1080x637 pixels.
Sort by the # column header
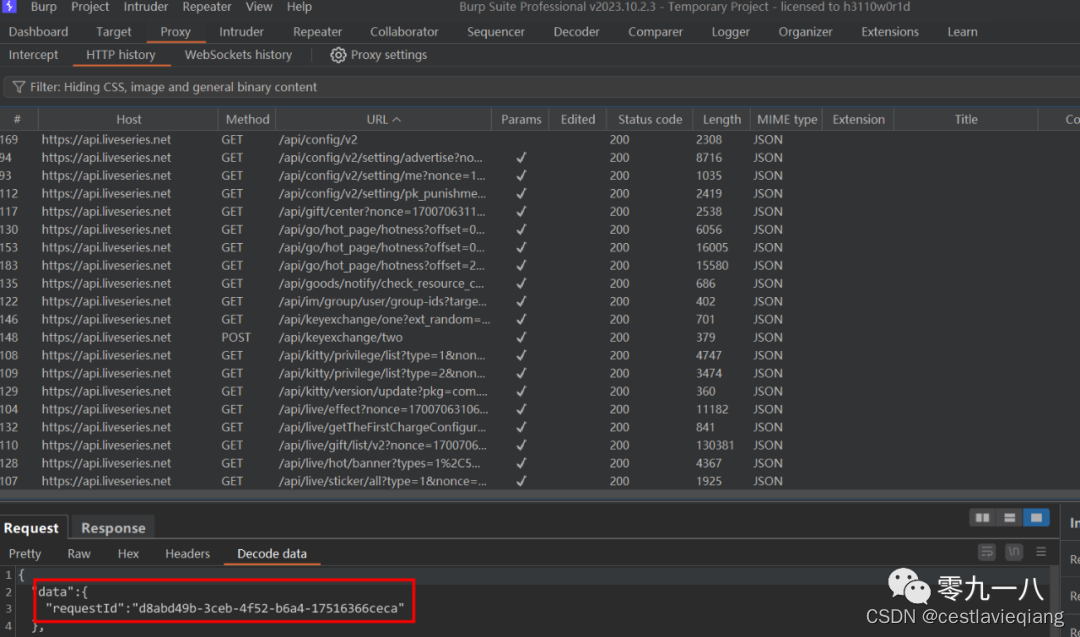click(18, 120)
